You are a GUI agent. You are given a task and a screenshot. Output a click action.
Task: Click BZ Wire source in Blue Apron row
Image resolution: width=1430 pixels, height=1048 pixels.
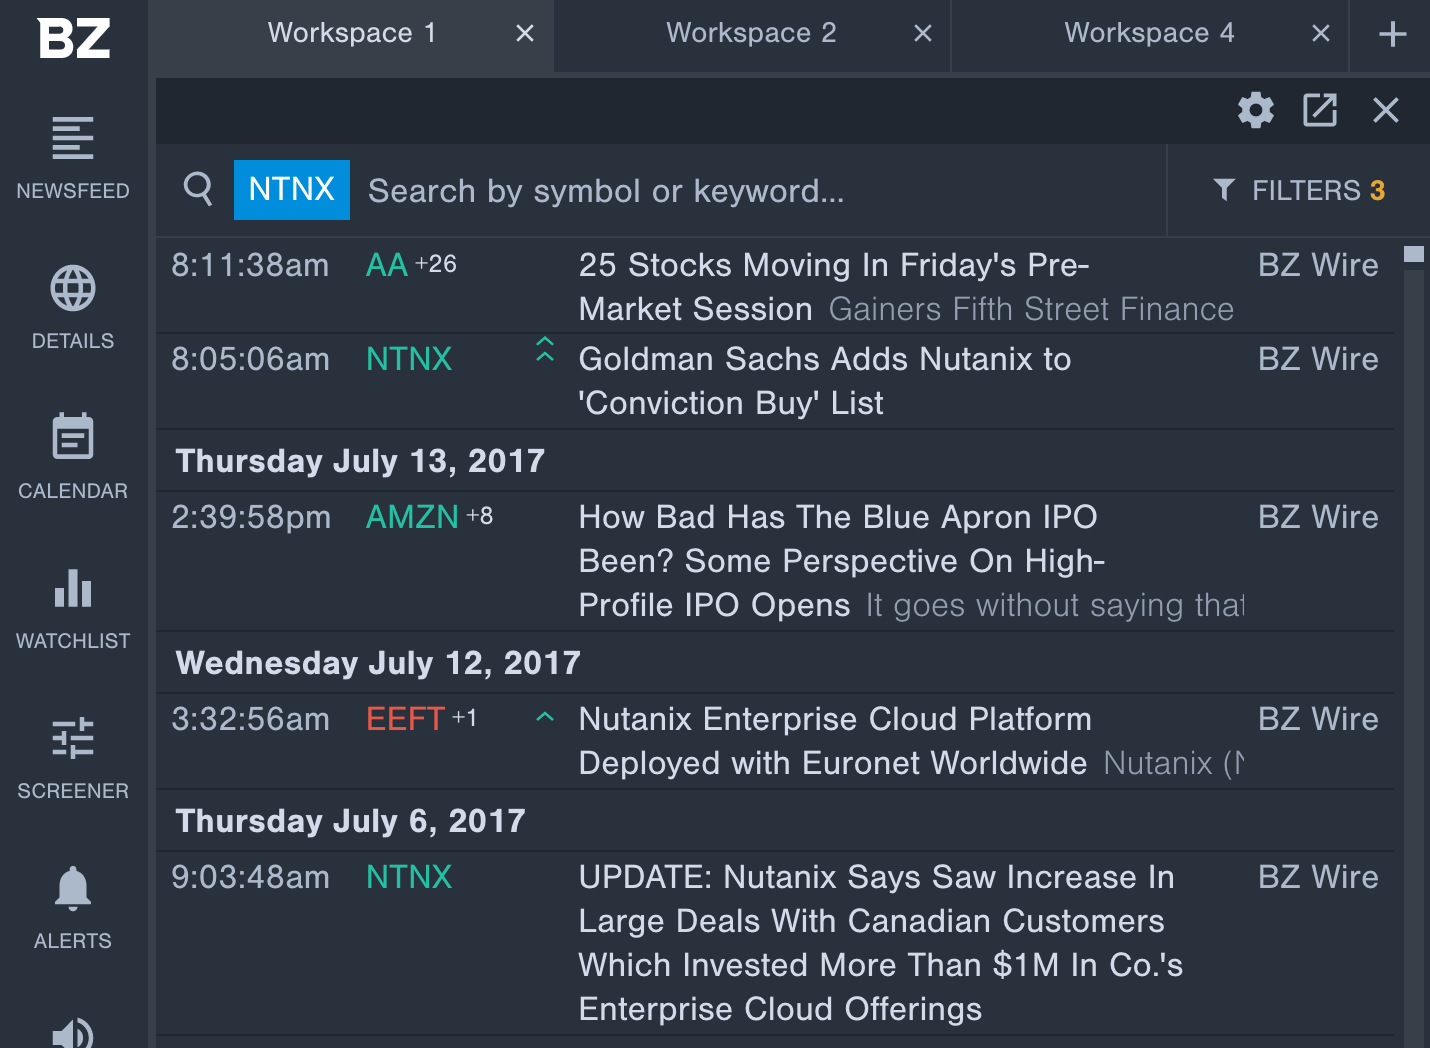pos(1318,517)
